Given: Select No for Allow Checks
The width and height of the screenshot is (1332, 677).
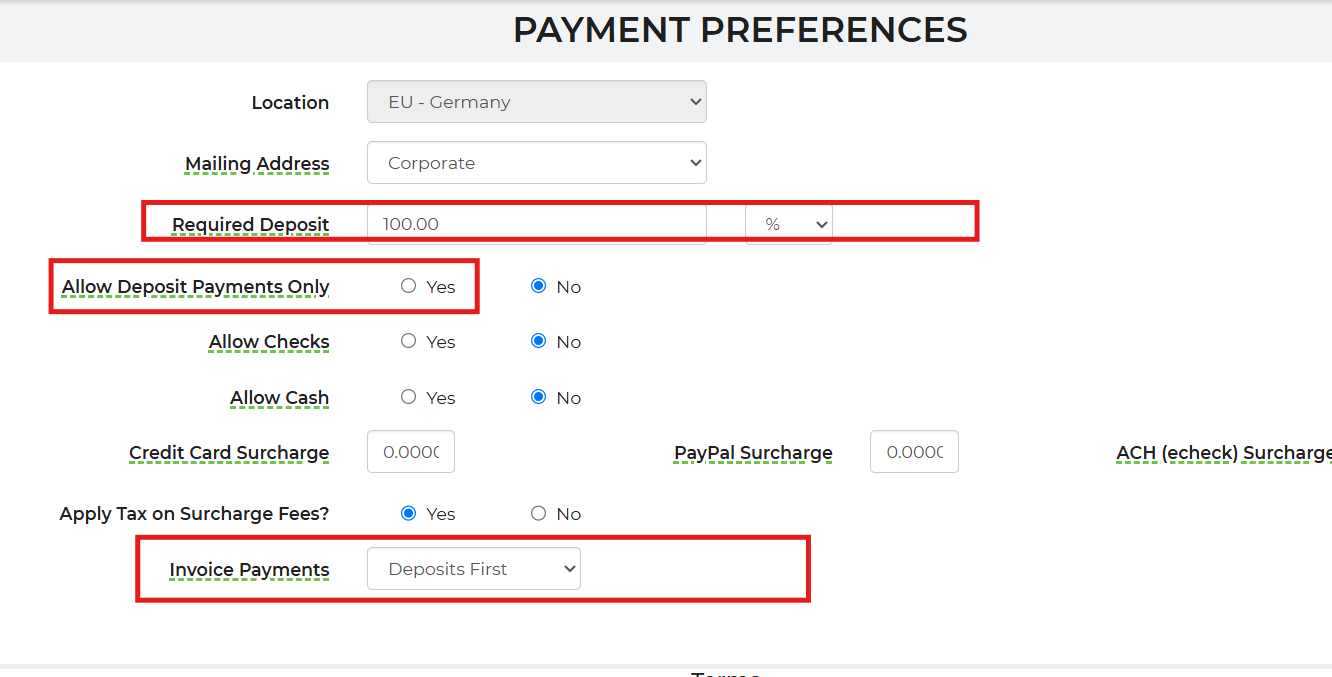Looking at the screenshot, I should click(x=539, y=341).
